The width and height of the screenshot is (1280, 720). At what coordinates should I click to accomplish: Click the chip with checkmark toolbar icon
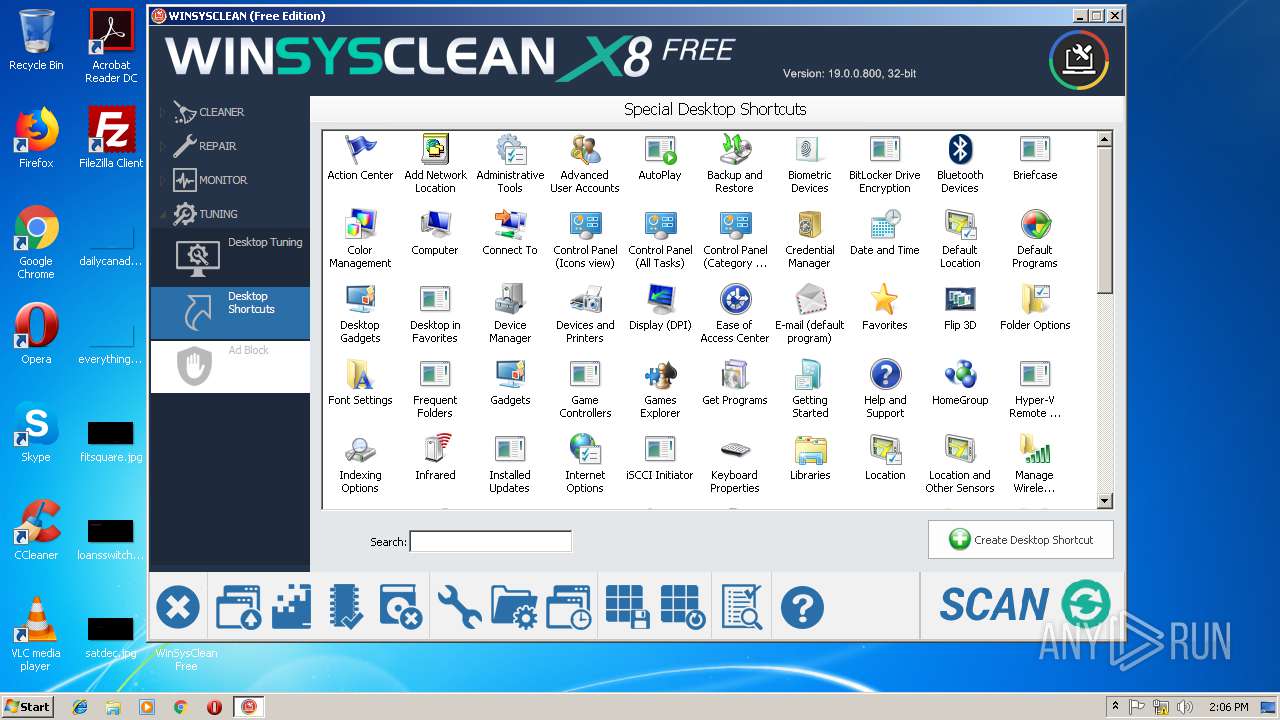pos(346,607)
